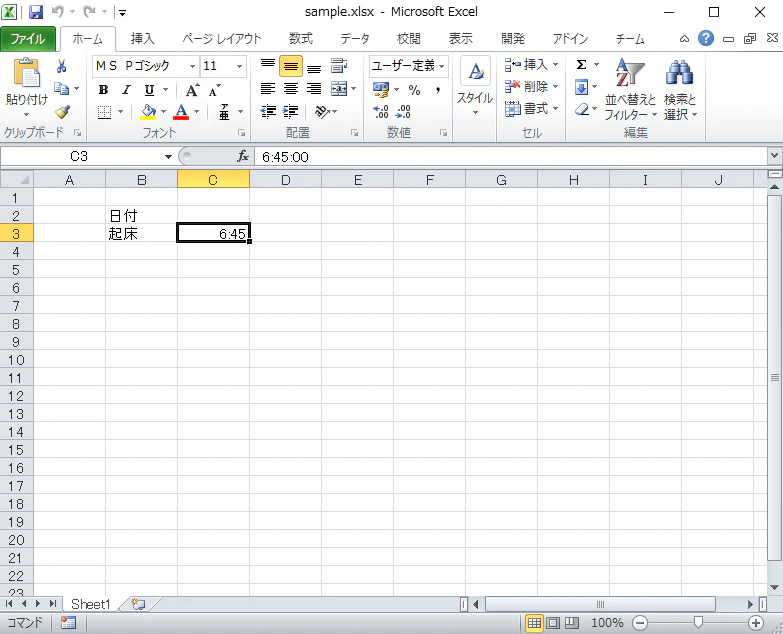Screen dimensions: 783x634
Task: Click the Save icon in quick access toolbar
Action: (36, 11)
